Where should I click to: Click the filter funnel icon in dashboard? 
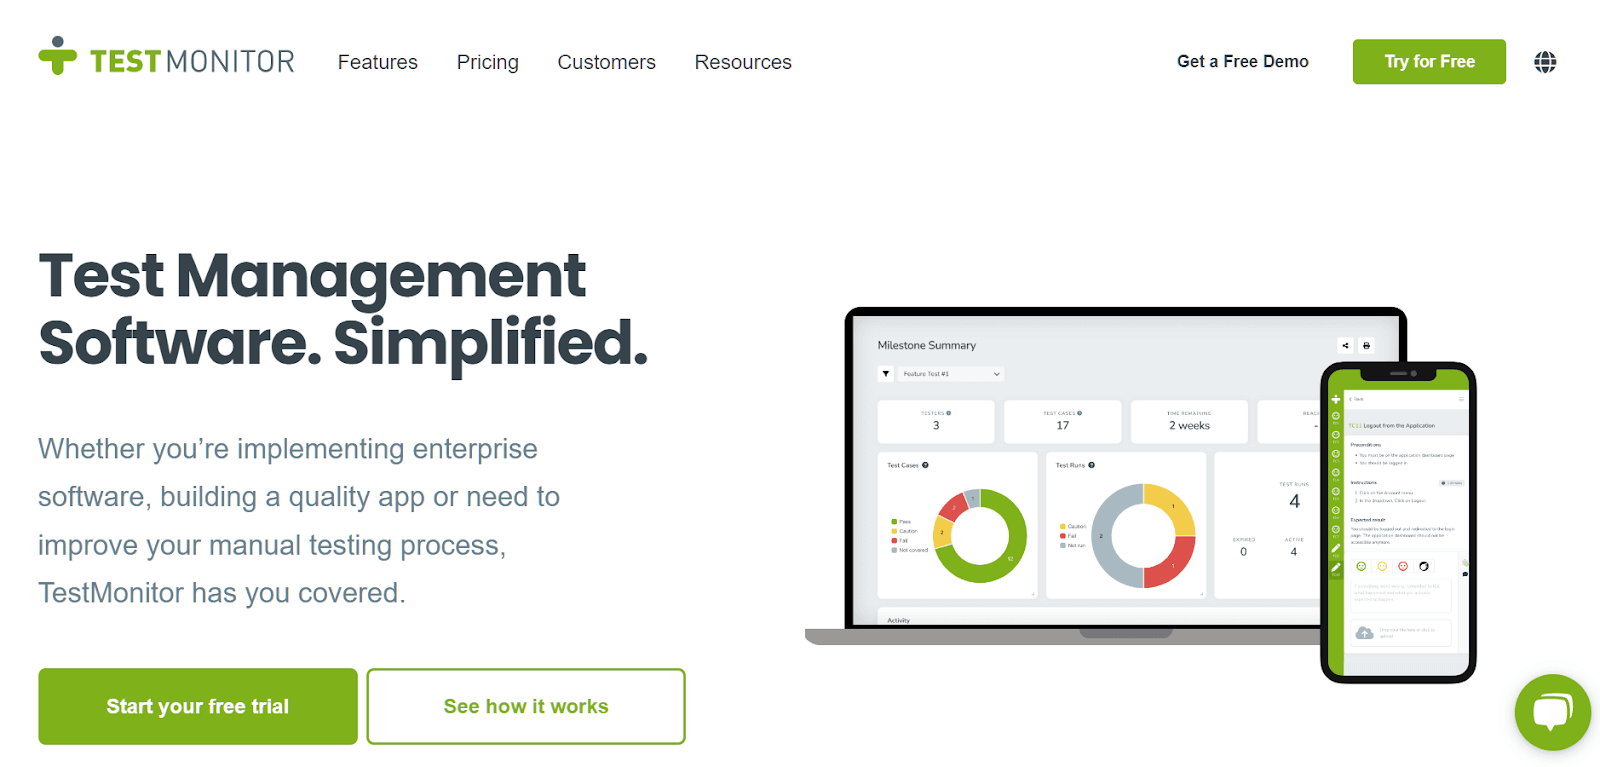[886, 374]
